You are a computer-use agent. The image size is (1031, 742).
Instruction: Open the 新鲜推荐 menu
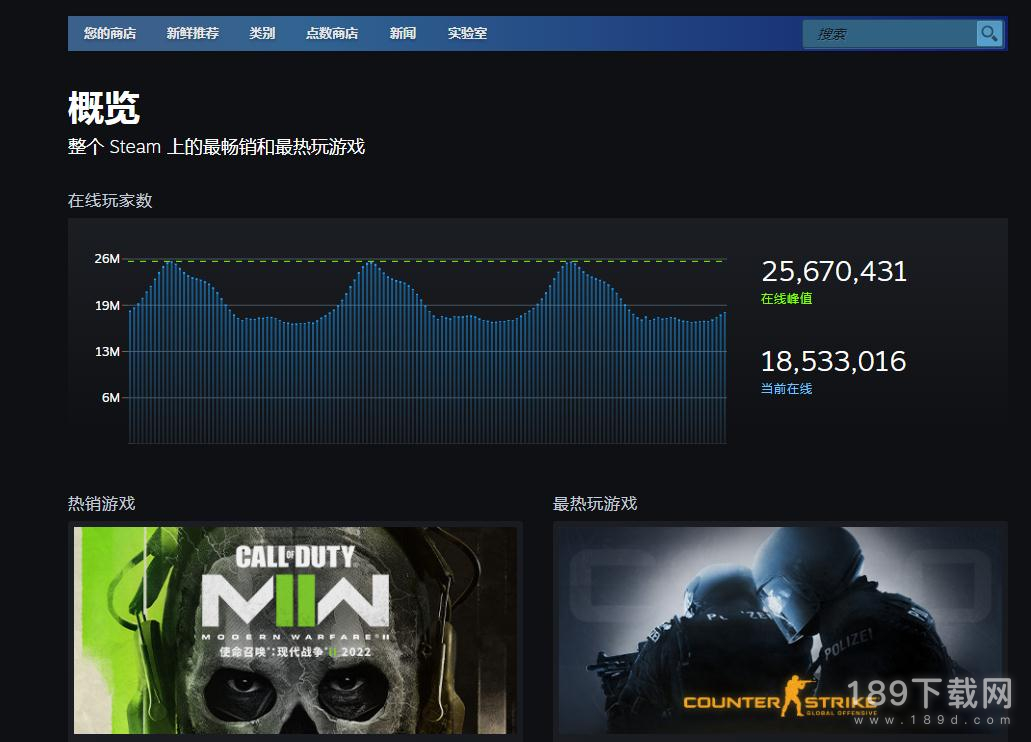(x=193, y=34)
